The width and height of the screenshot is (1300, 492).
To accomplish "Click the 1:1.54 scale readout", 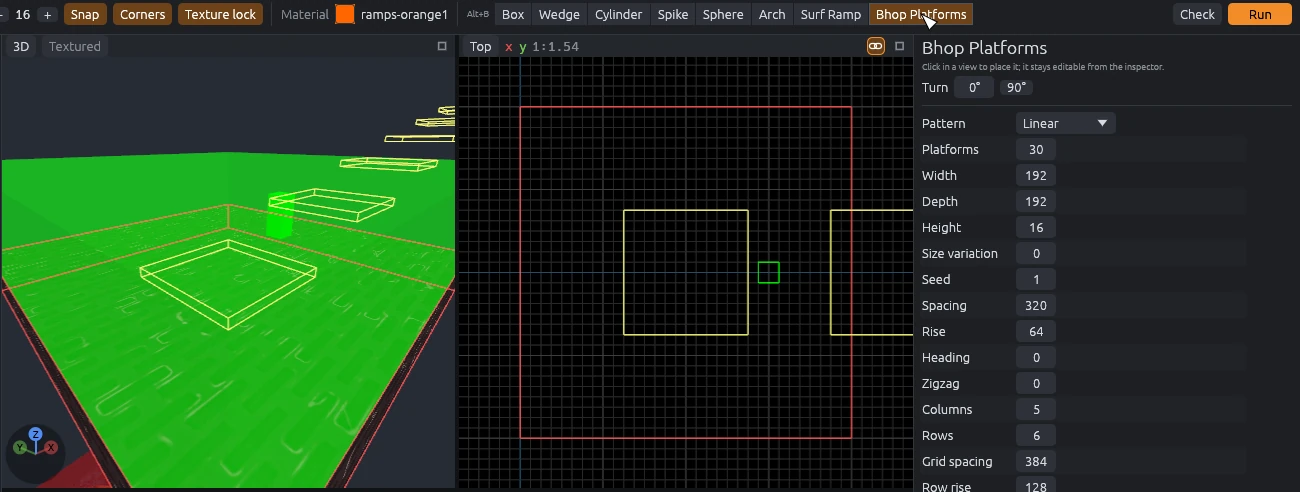I will point(555,46).
